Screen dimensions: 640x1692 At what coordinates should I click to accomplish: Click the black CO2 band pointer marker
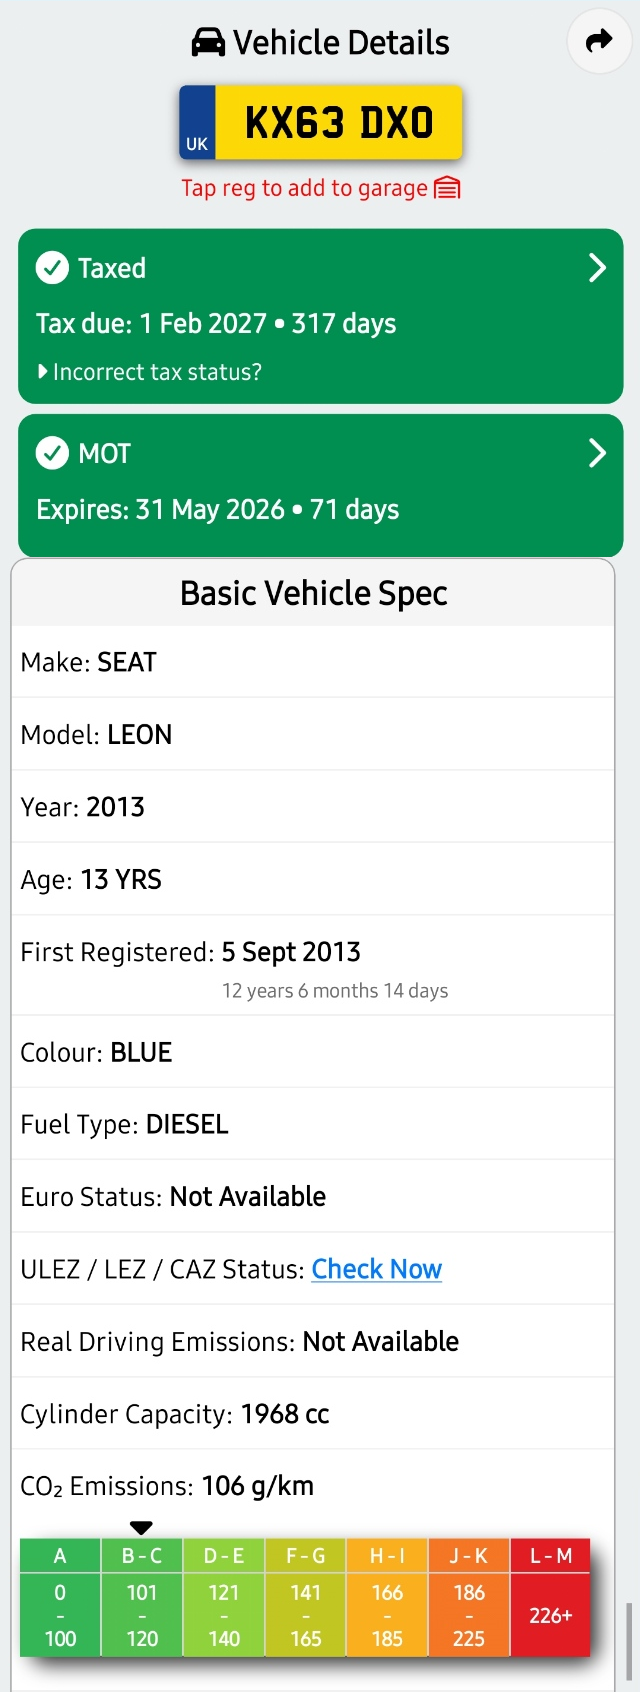click(x=141, y=1527)
